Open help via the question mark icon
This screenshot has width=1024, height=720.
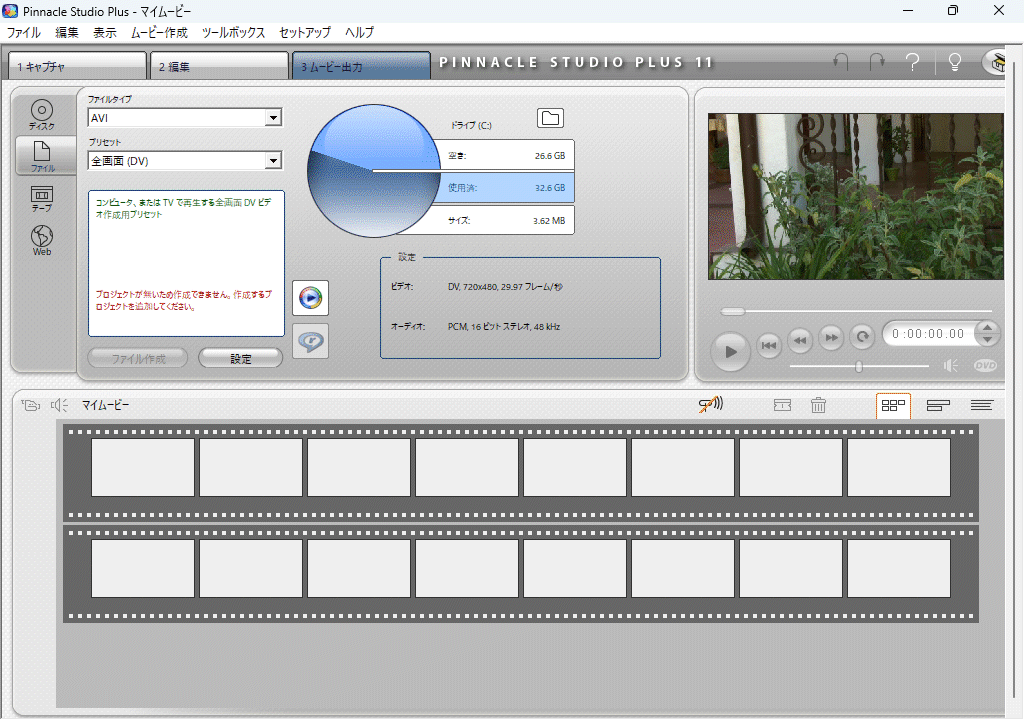point(913,62)
